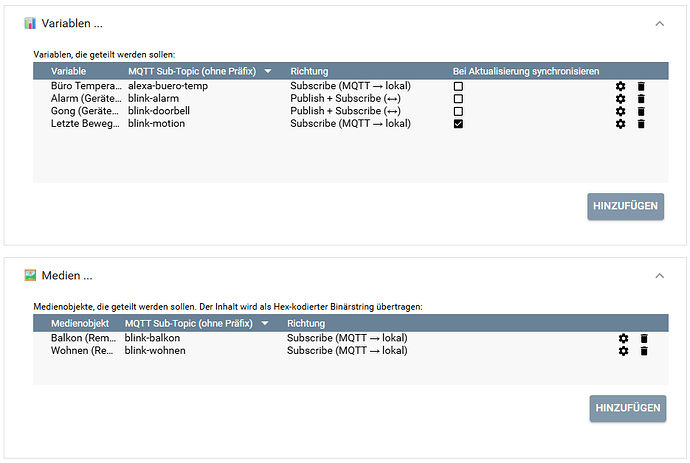Click Richtung value of blink-balkon row

347,338
